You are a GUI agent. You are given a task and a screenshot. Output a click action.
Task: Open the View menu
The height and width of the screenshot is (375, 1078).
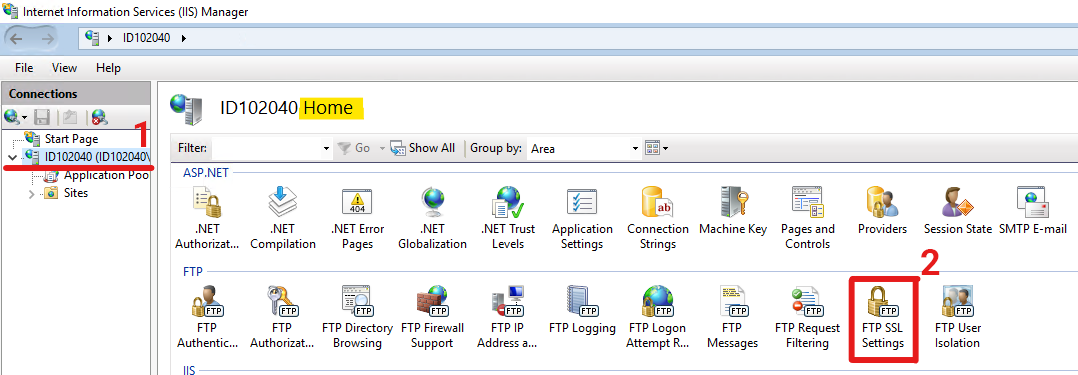[x=65, y=67]
